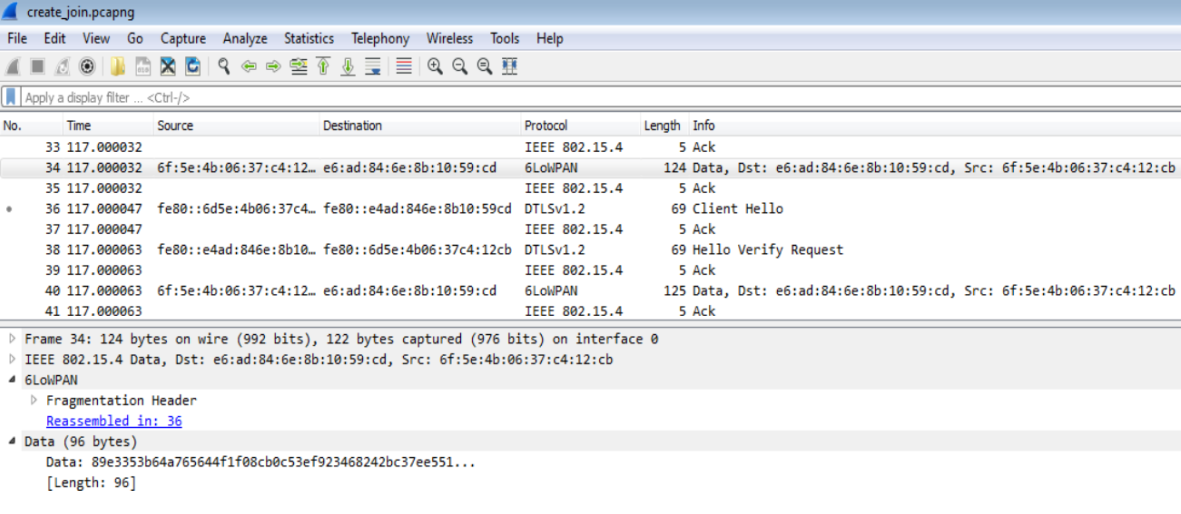Follow the 'Reassembled in: 36' link
Viewport: 1181px width, 514px height.
pyautogui.click(x=114, y=421)
